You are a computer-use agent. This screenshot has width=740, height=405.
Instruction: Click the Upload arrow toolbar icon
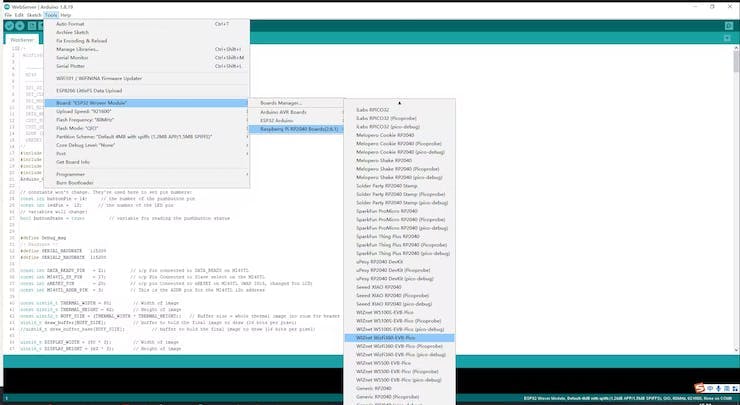[x=20, y=26]
